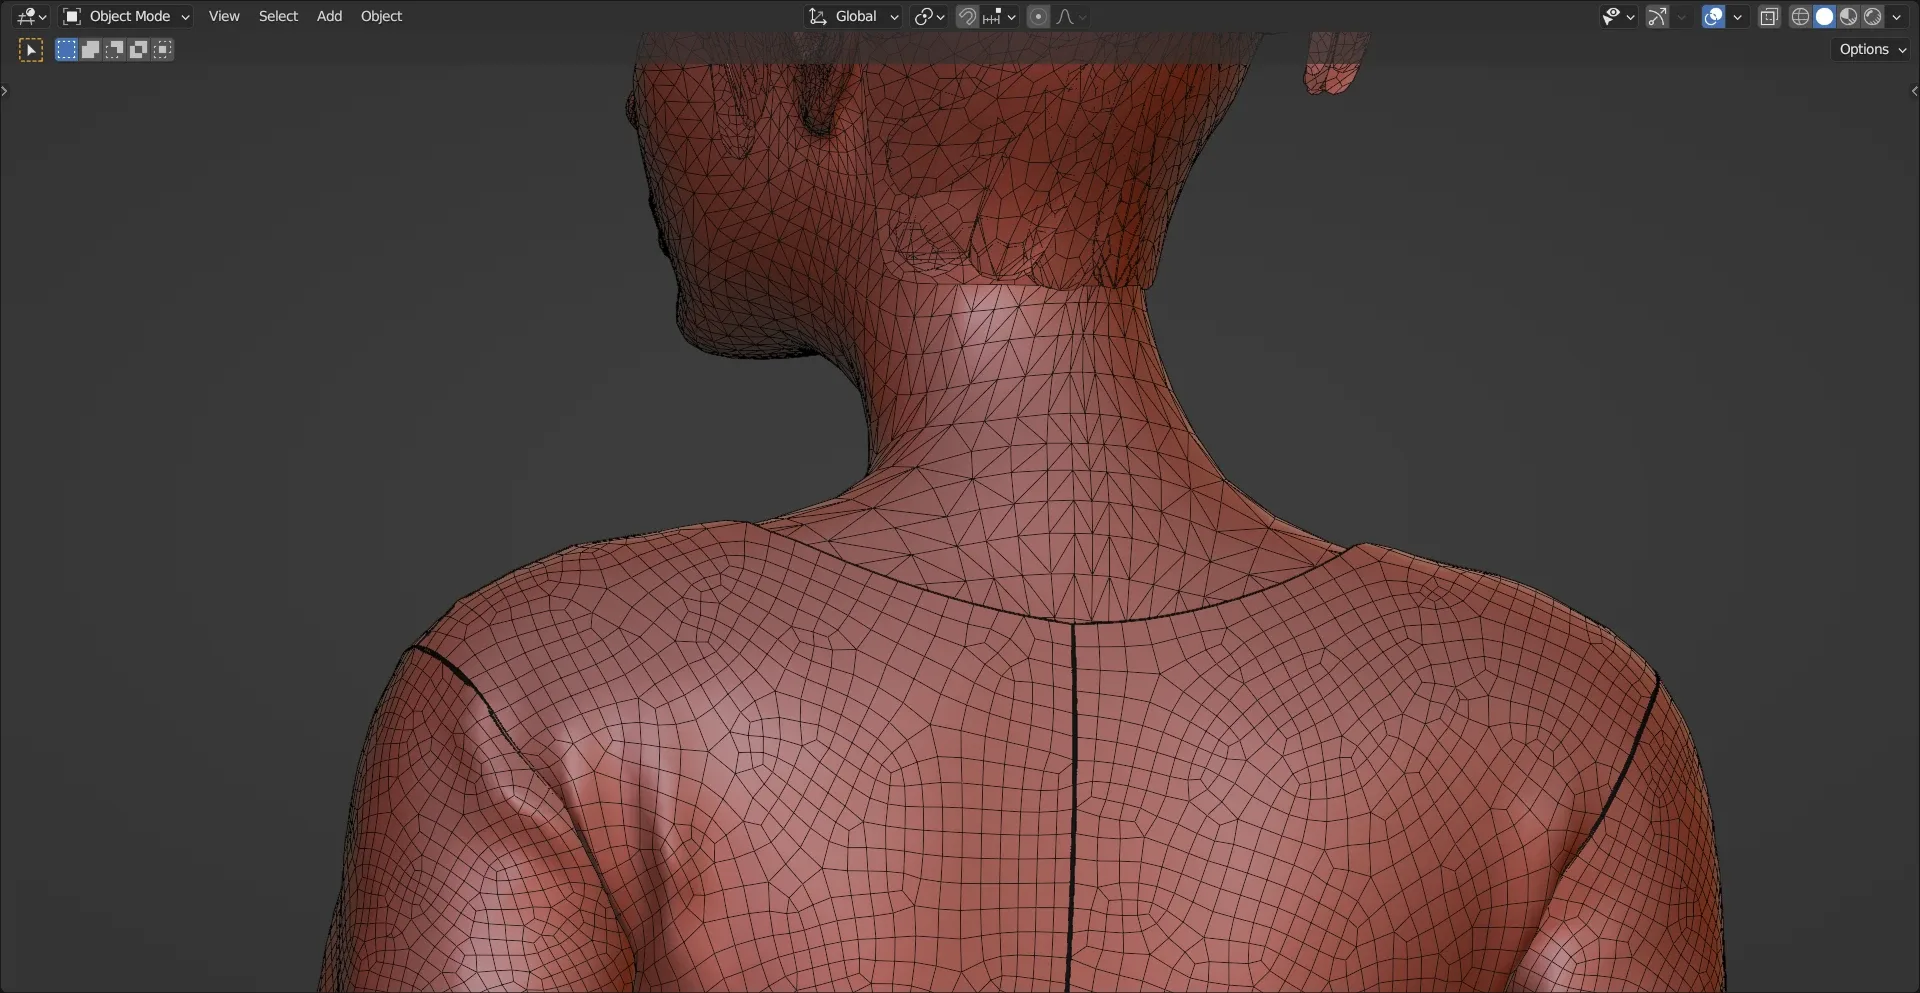The image size is (1920, 993).
Task: Open the Object Mode dropdown
Action: (126, 16)
